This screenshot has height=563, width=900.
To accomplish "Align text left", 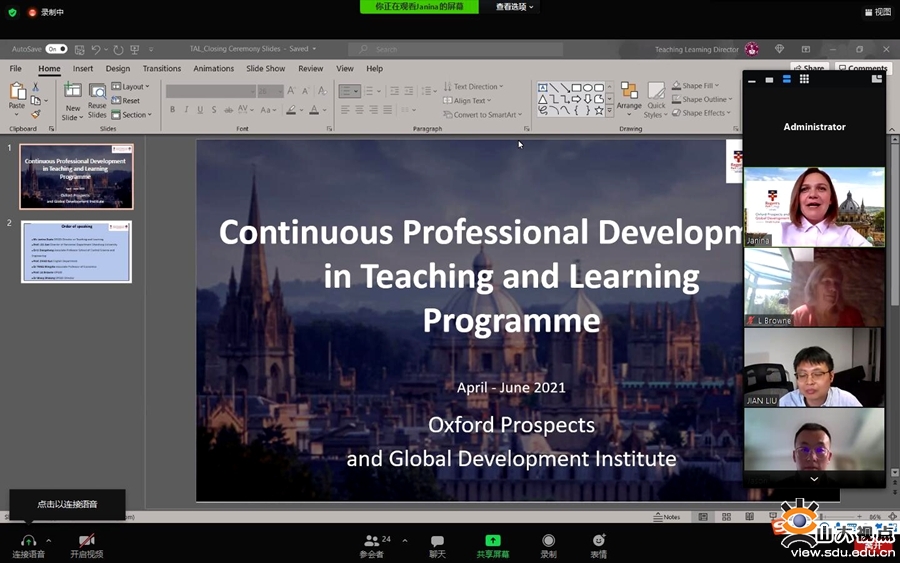I will click(x=345, y=109).
